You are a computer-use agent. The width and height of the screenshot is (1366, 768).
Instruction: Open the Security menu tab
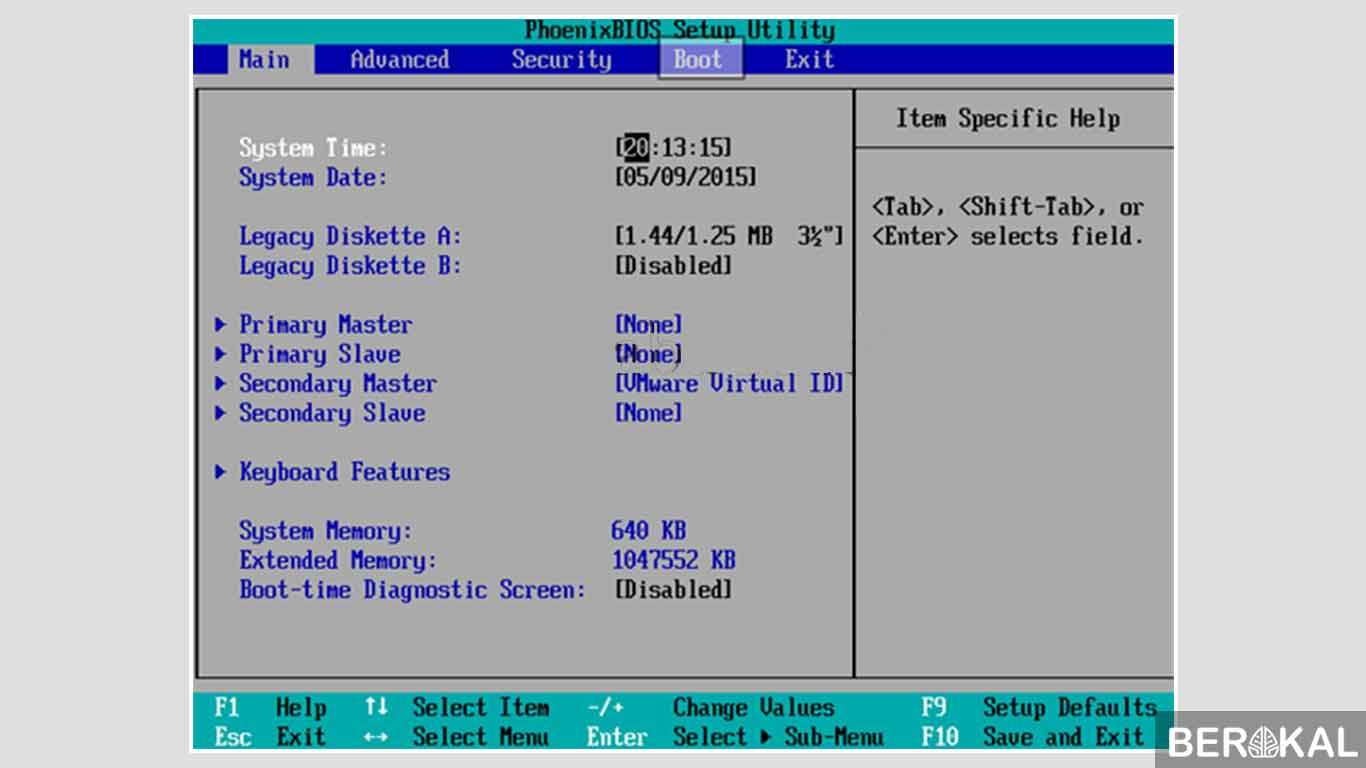point(561,60)
